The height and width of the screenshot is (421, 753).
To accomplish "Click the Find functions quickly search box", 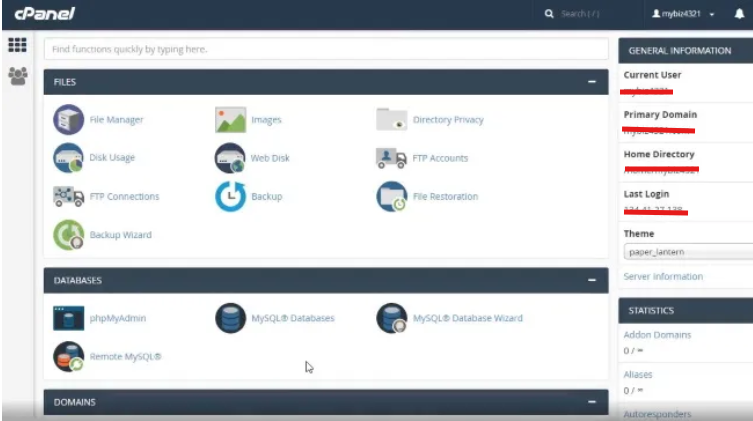I will [326, 49].
